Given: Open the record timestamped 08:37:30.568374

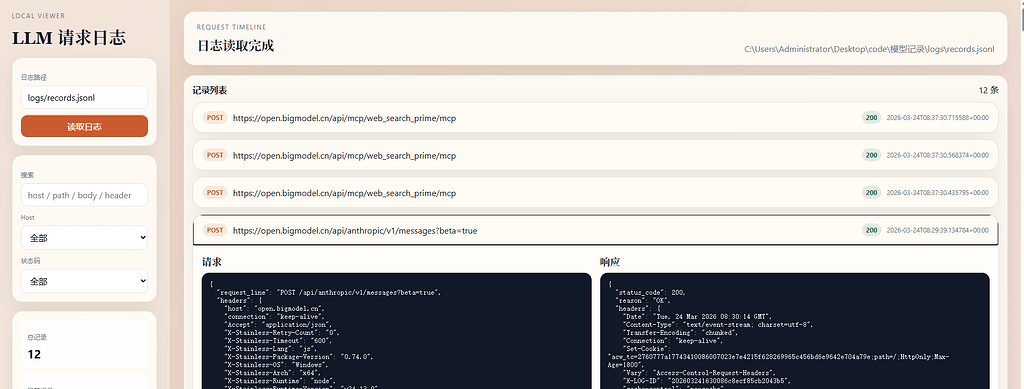Looking at the screenshot, I should (x=596, y=155).
